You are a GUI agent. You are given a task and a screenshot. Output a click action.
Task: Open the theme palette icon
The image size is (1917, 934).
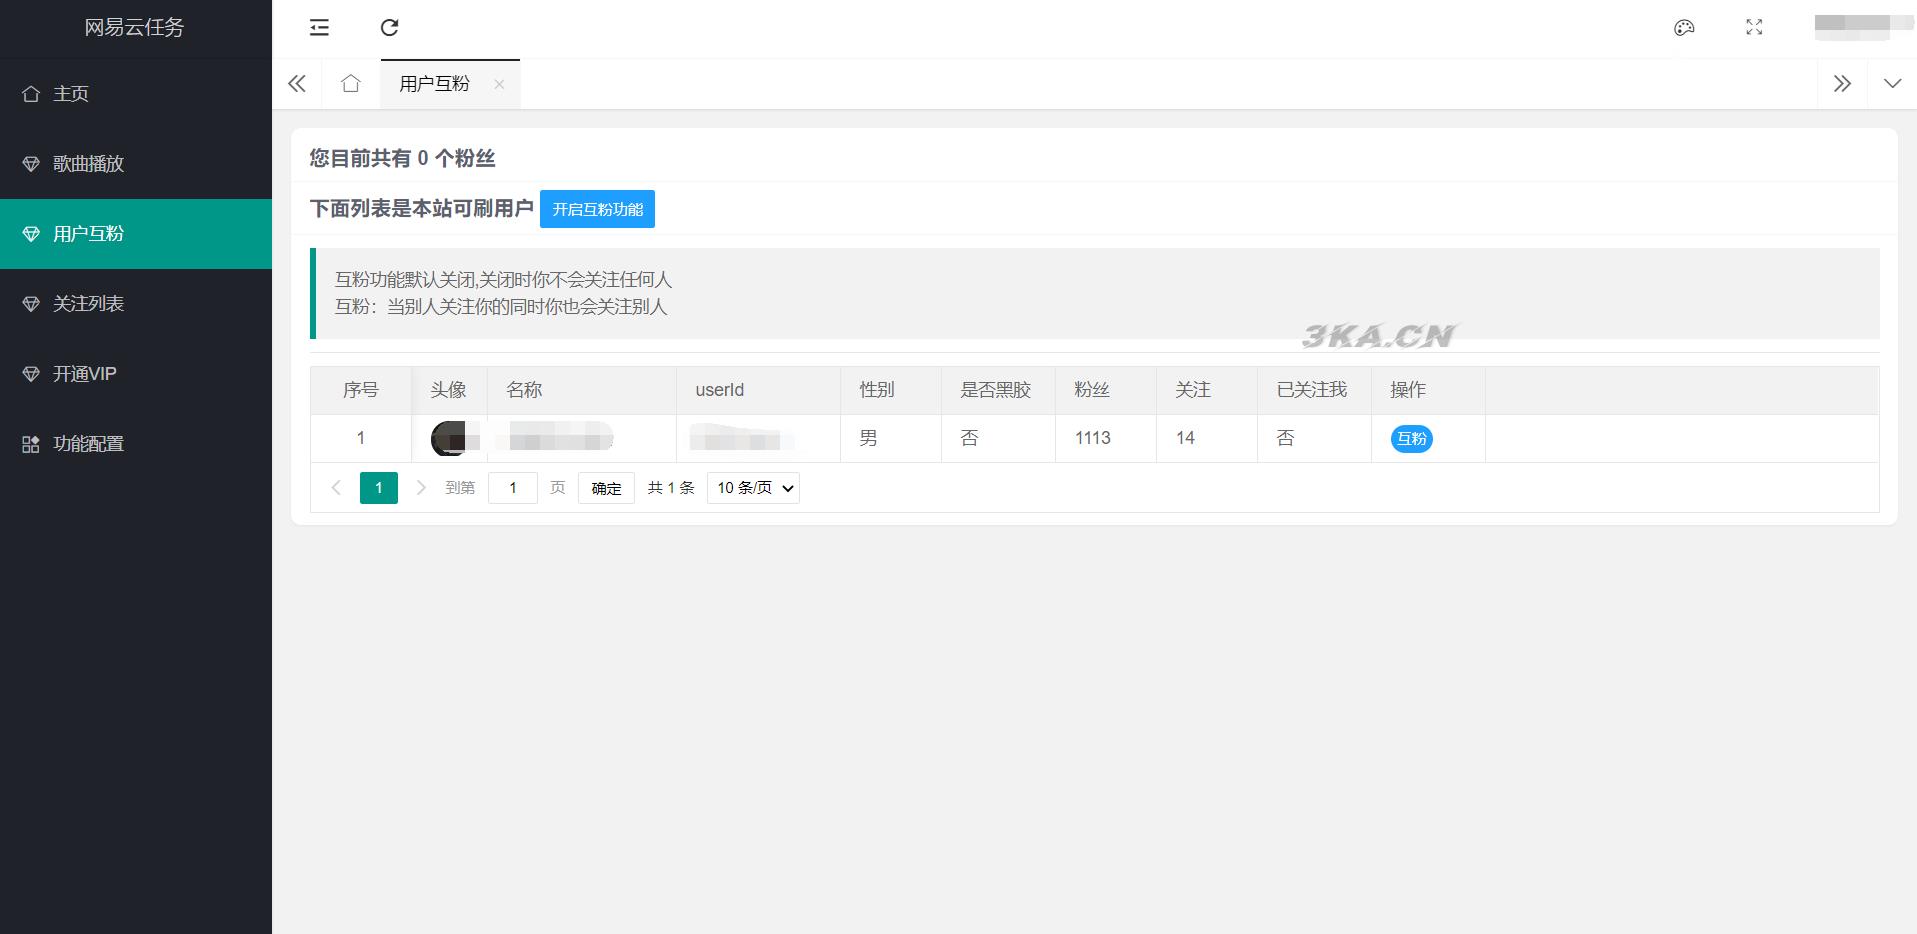[1684, 28]
